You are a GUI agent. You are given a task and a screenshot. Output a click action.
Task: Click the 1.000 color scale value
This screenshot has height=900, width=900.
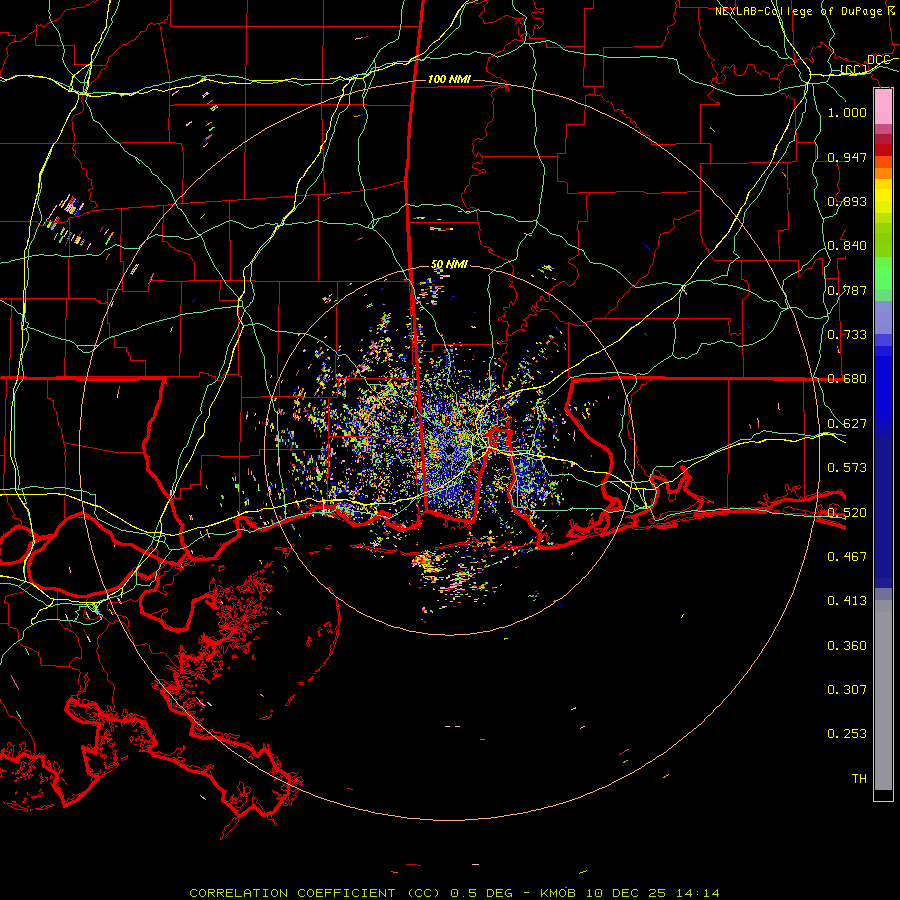pyautogui.click(x=847, y=112)
